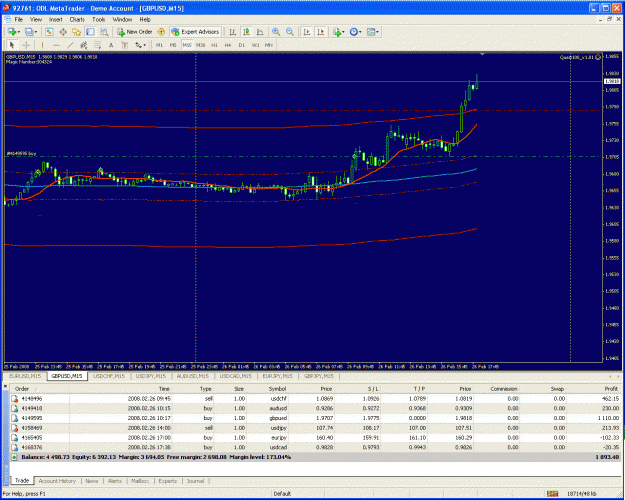Set timeframe to M1

[x=159, y=45]
